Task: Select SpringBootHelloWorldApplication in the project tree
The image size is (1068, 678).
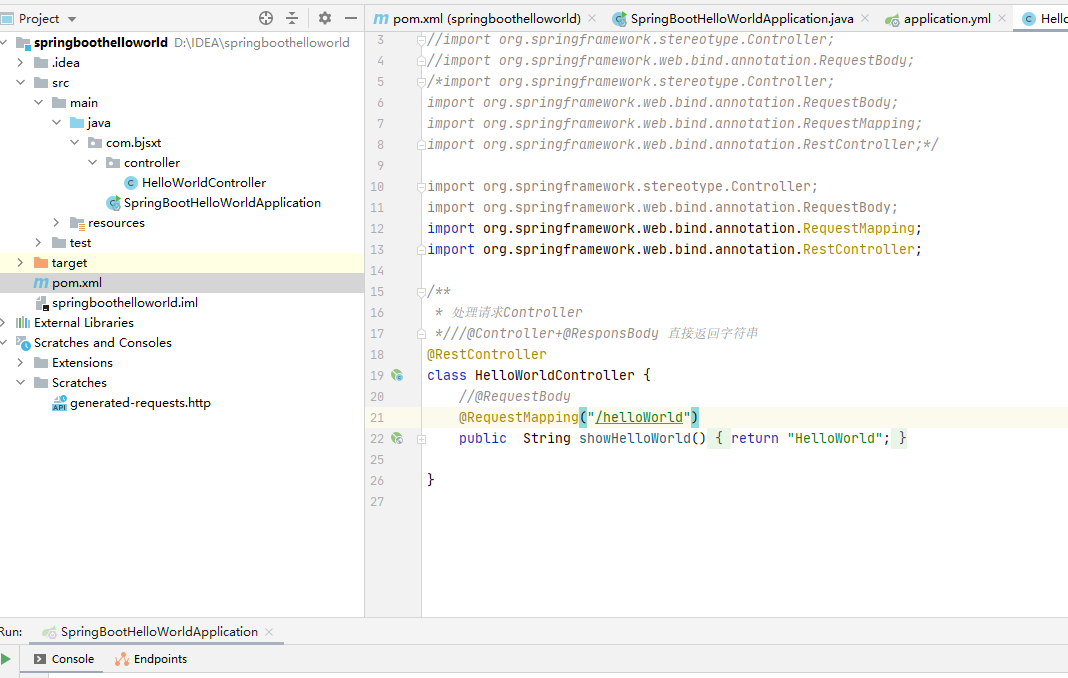Action: 222,203
